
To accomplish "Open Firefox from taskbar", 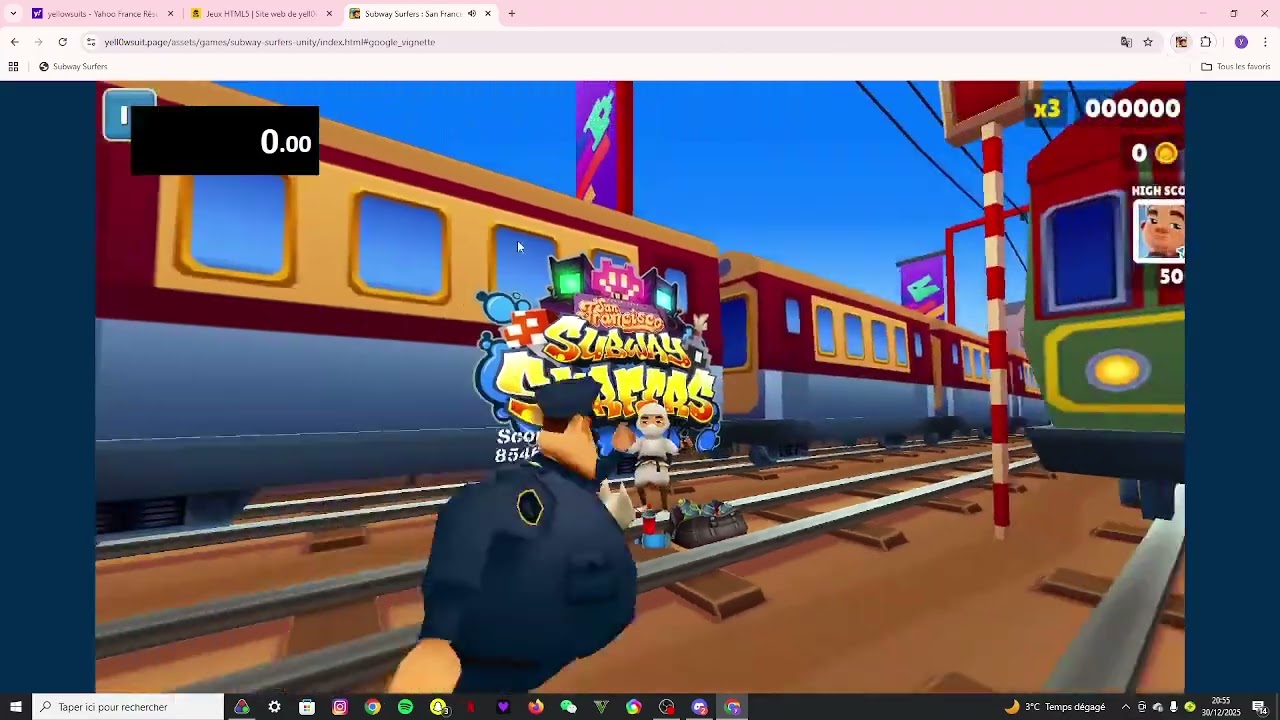I will (536, 707).
